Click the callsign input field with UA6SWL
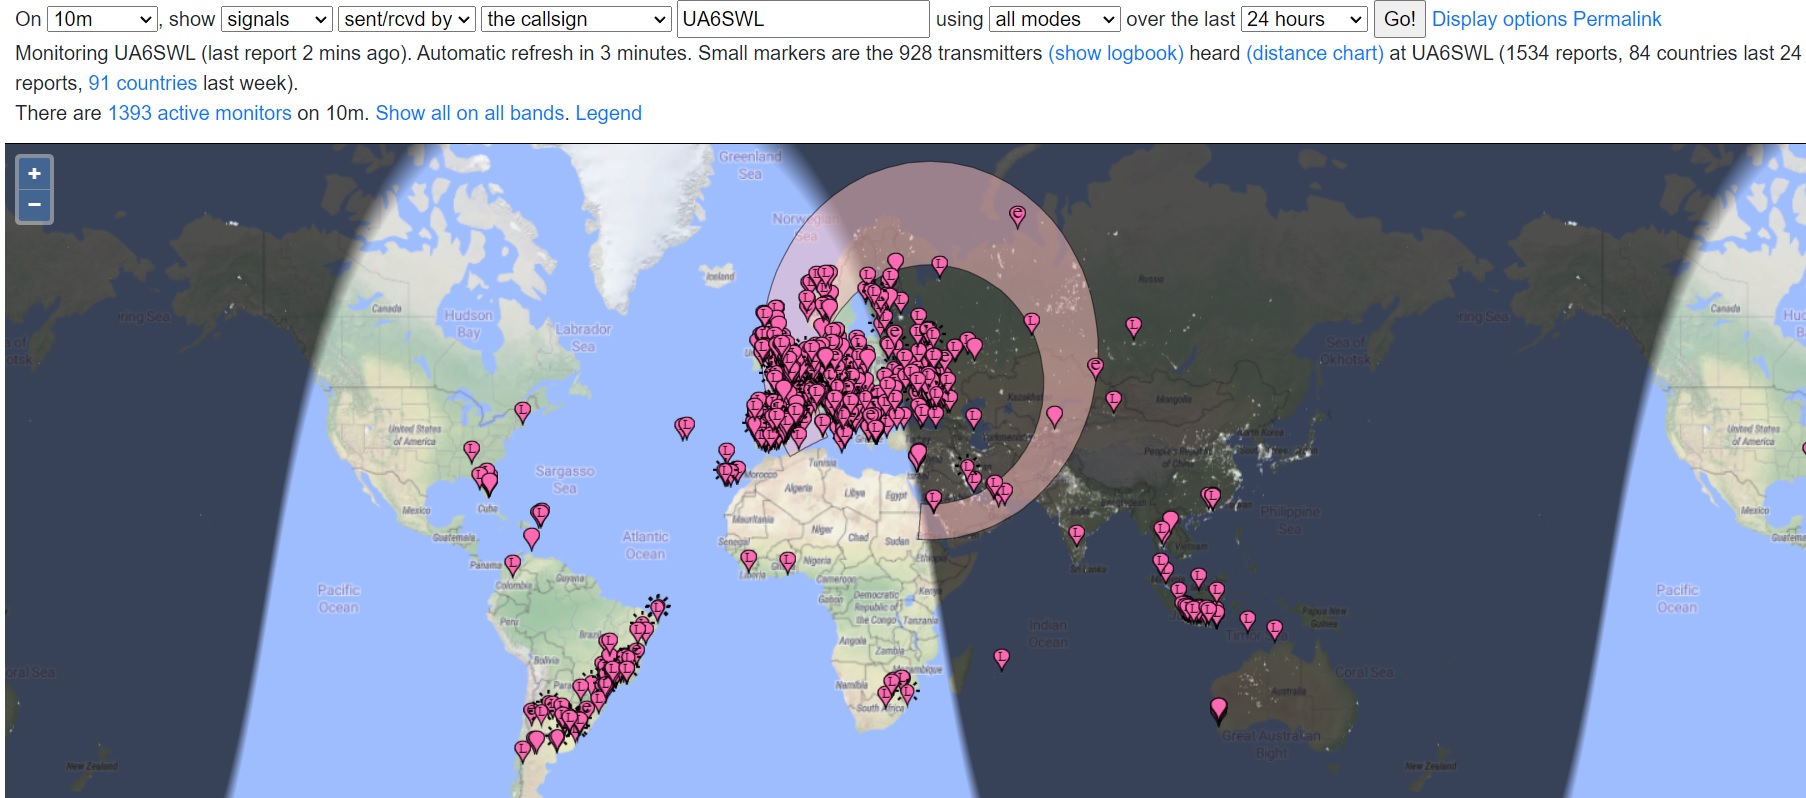 point(803,19)
